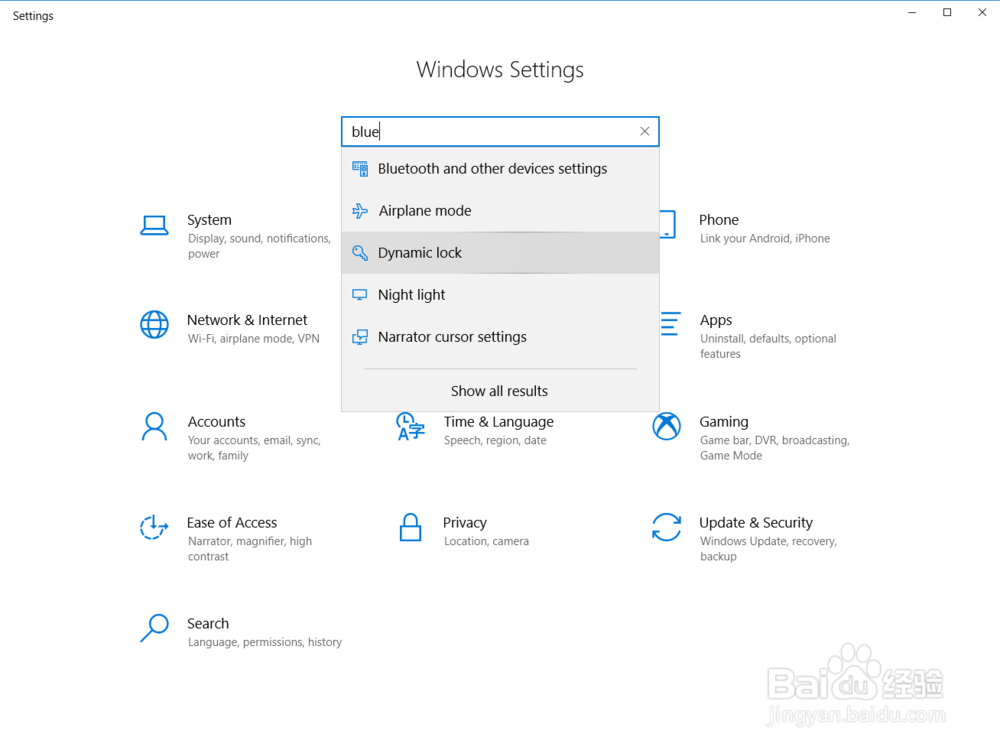Open the Gaming settings category
This screenshot has width=1000, height=750.
751,438
